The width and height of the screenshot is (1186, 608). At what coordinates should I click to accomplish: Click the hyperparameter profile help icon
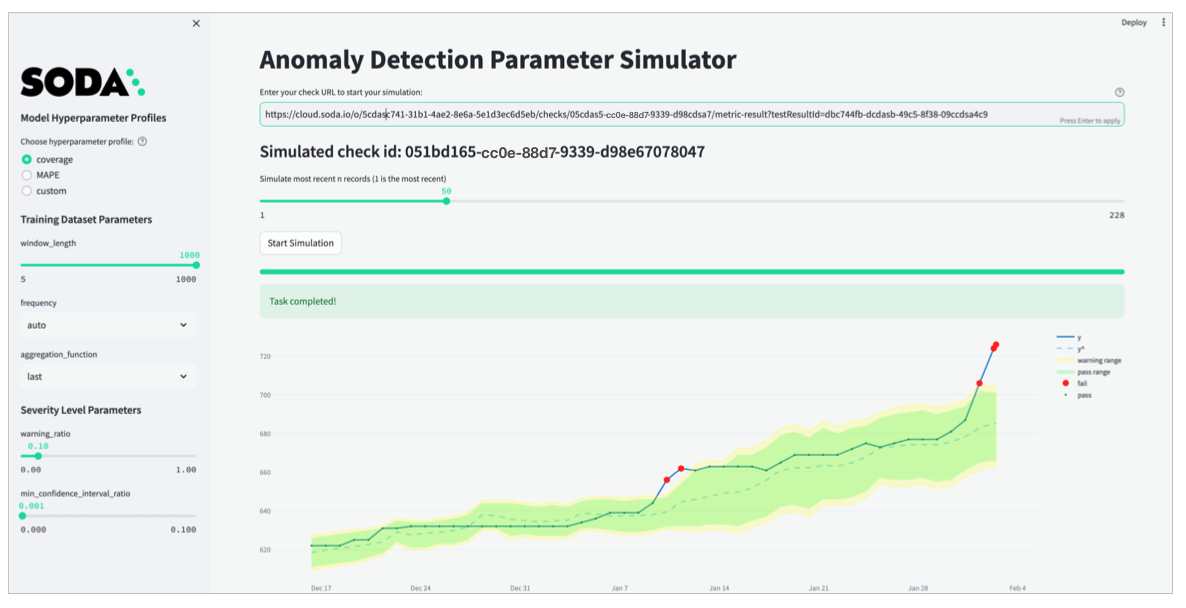pos(142,142)
